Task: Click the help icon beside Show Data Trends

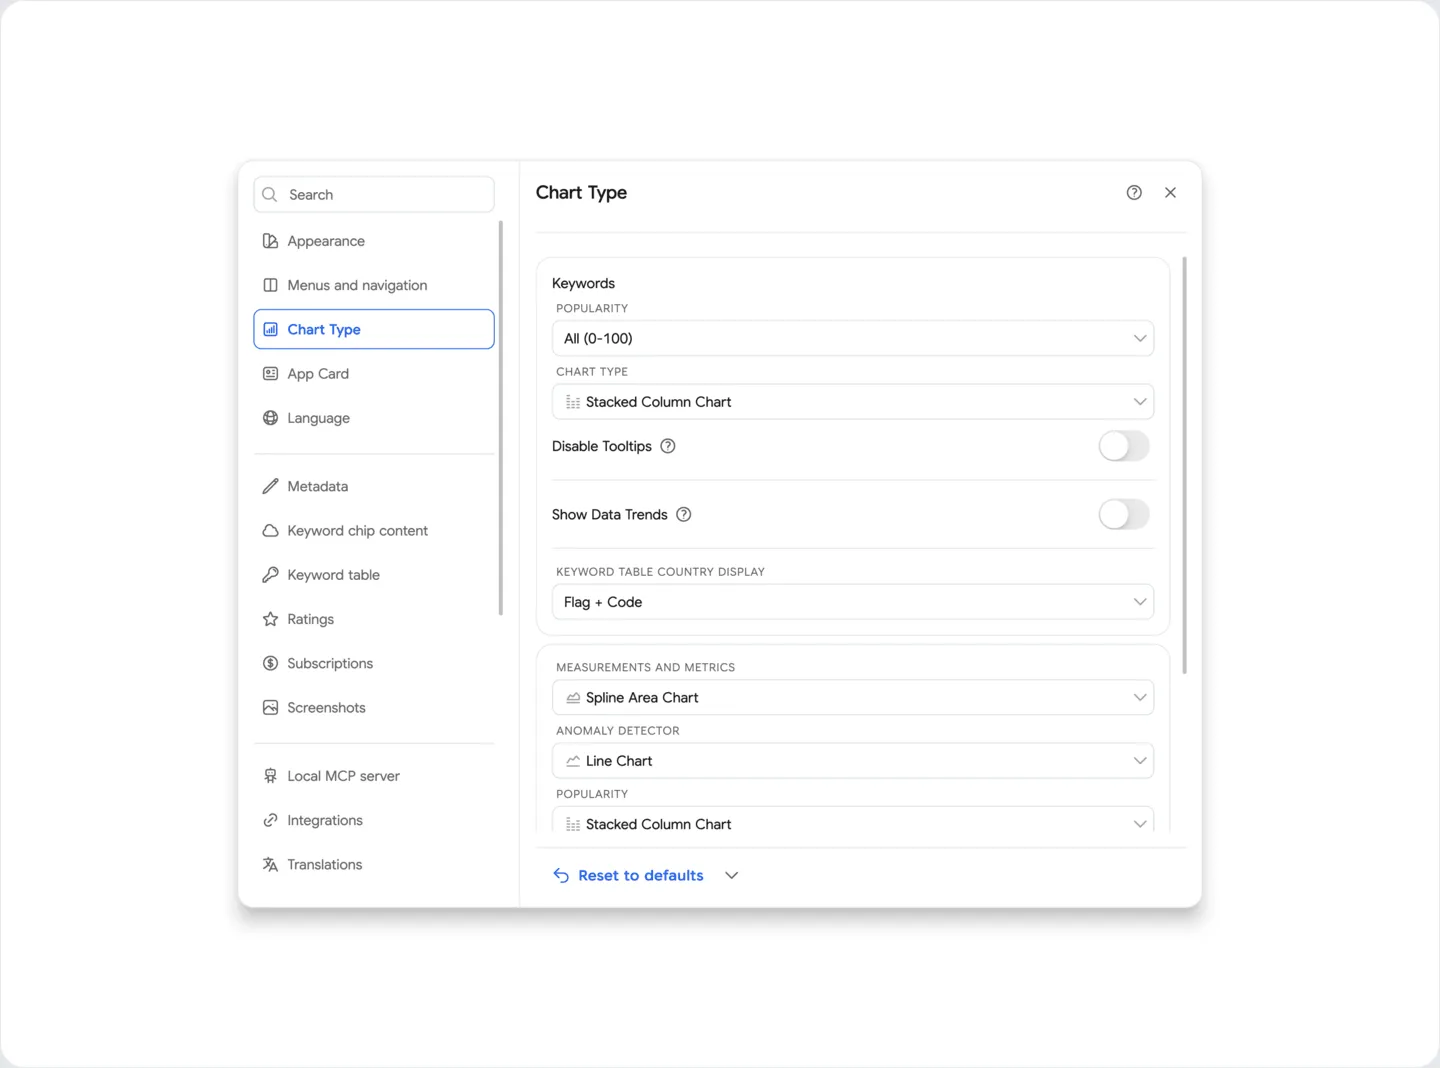Action: (x=684, y=515)
